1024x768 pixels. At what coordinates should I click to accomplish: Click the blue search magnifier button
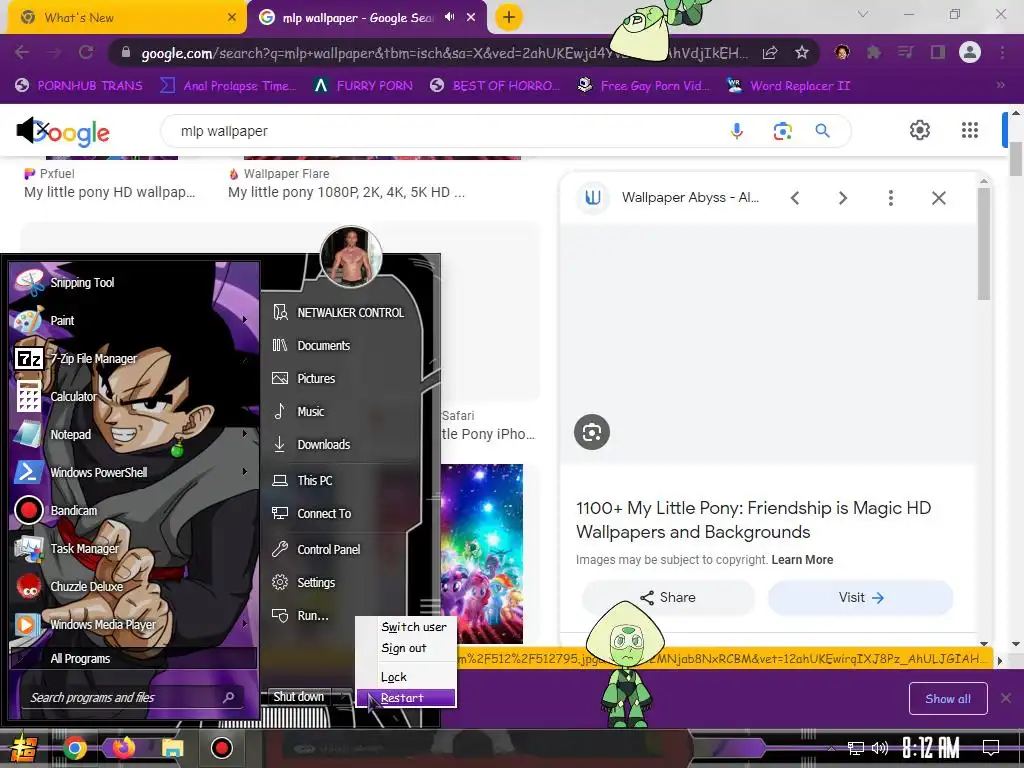(822, 131)
